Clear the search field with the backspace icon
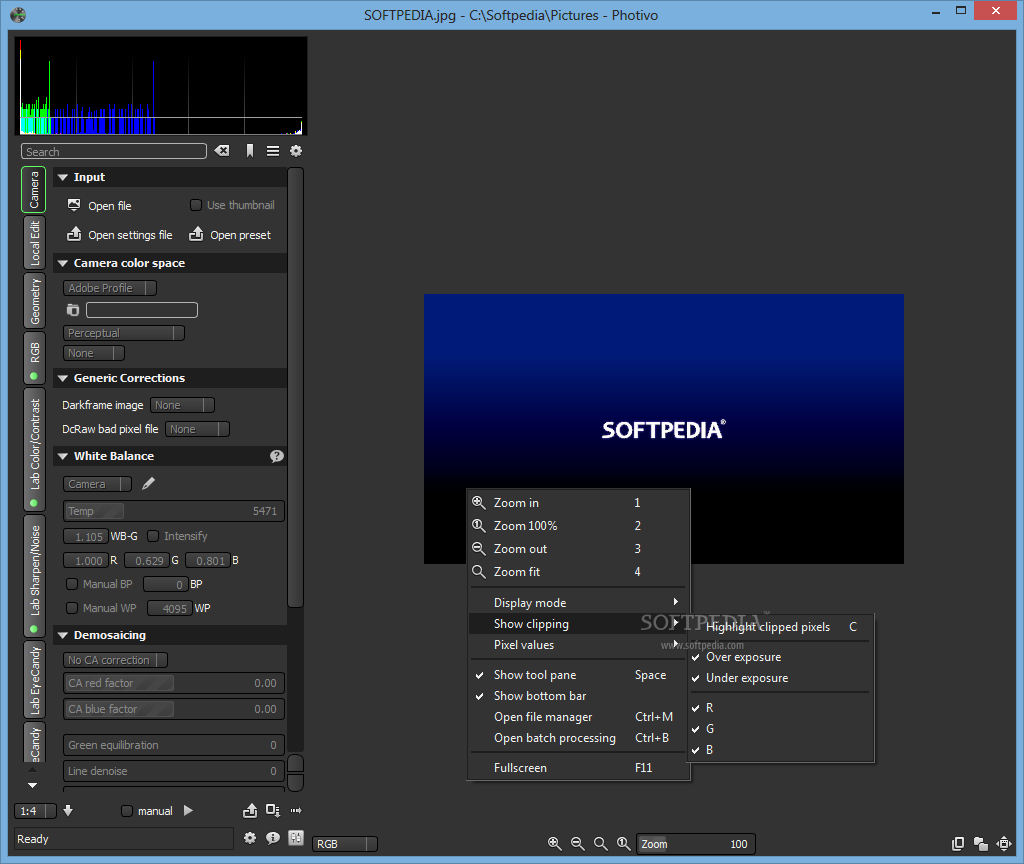This screenshot has height=864, width=1024. (222, 151)
